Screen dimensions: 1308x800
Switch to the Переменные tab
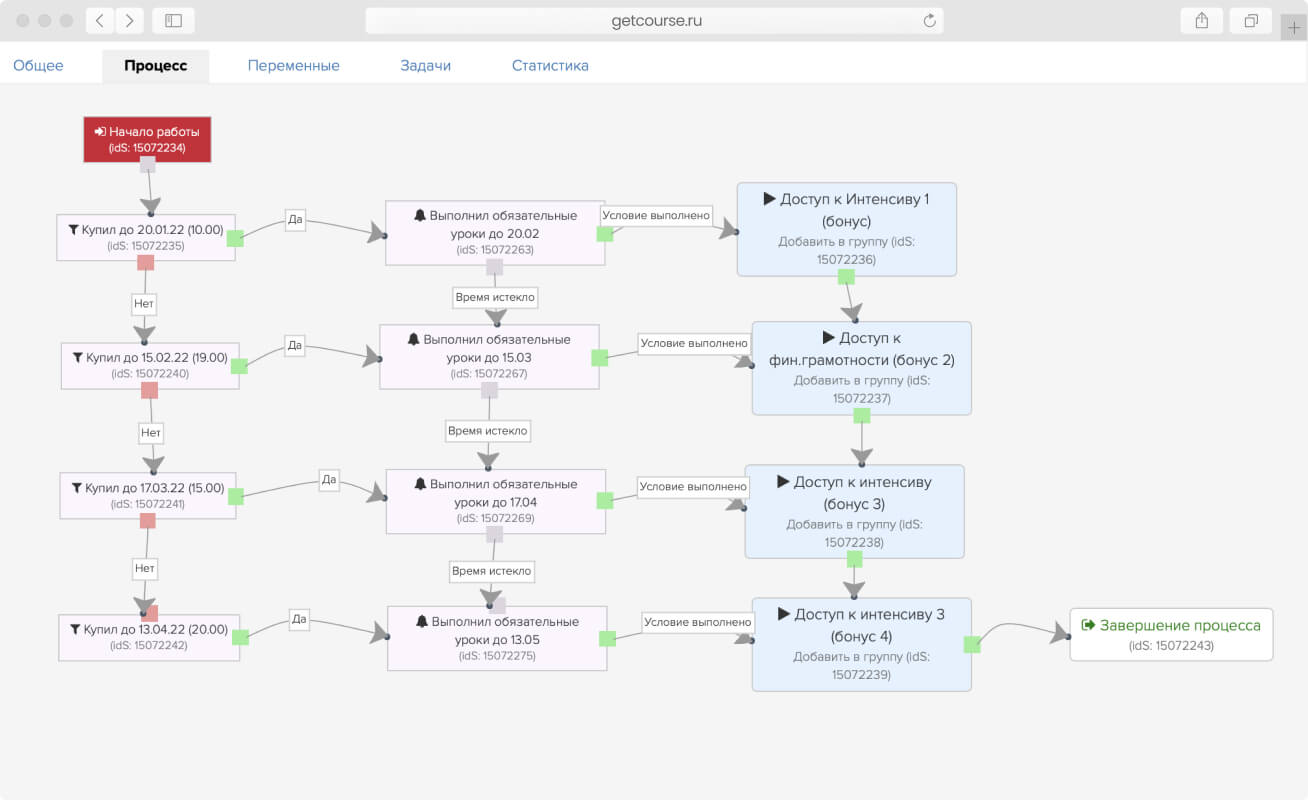pyautogui.click(x=294, y=66)
